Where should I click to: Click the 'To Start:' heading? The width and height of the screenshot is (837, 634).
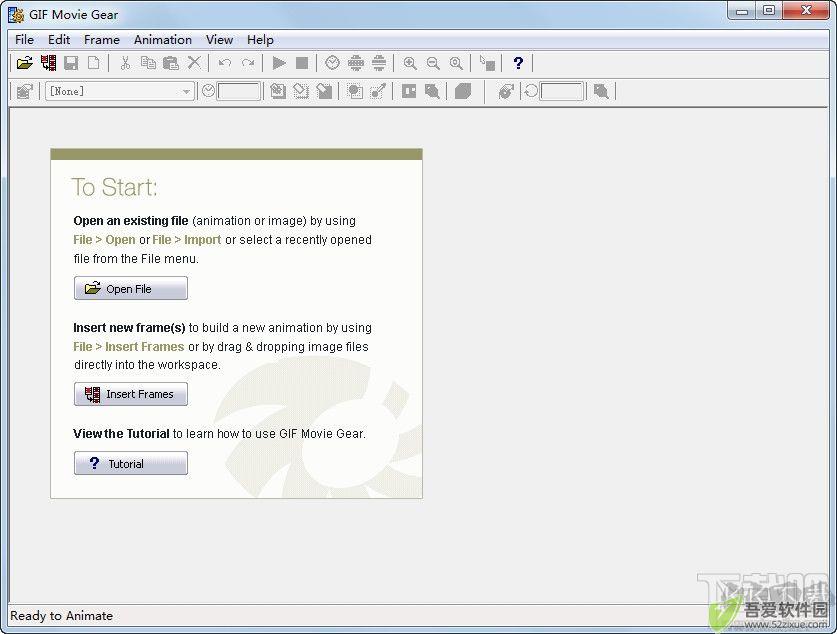[115, 187]
